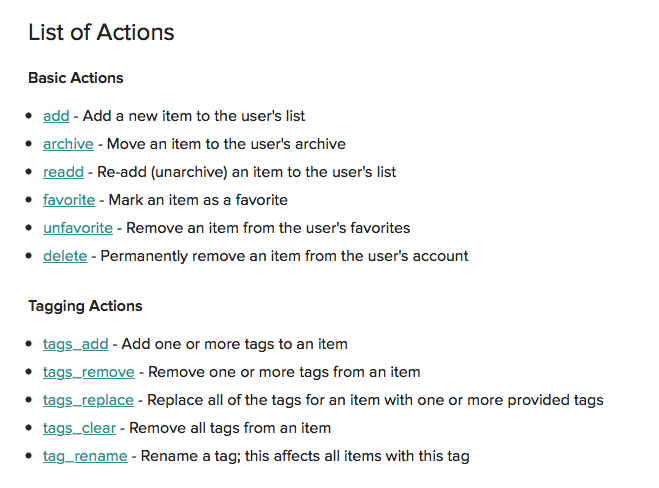Open the tag_rename link
This screenshot has height=488, width=659.
click(85, 456)
